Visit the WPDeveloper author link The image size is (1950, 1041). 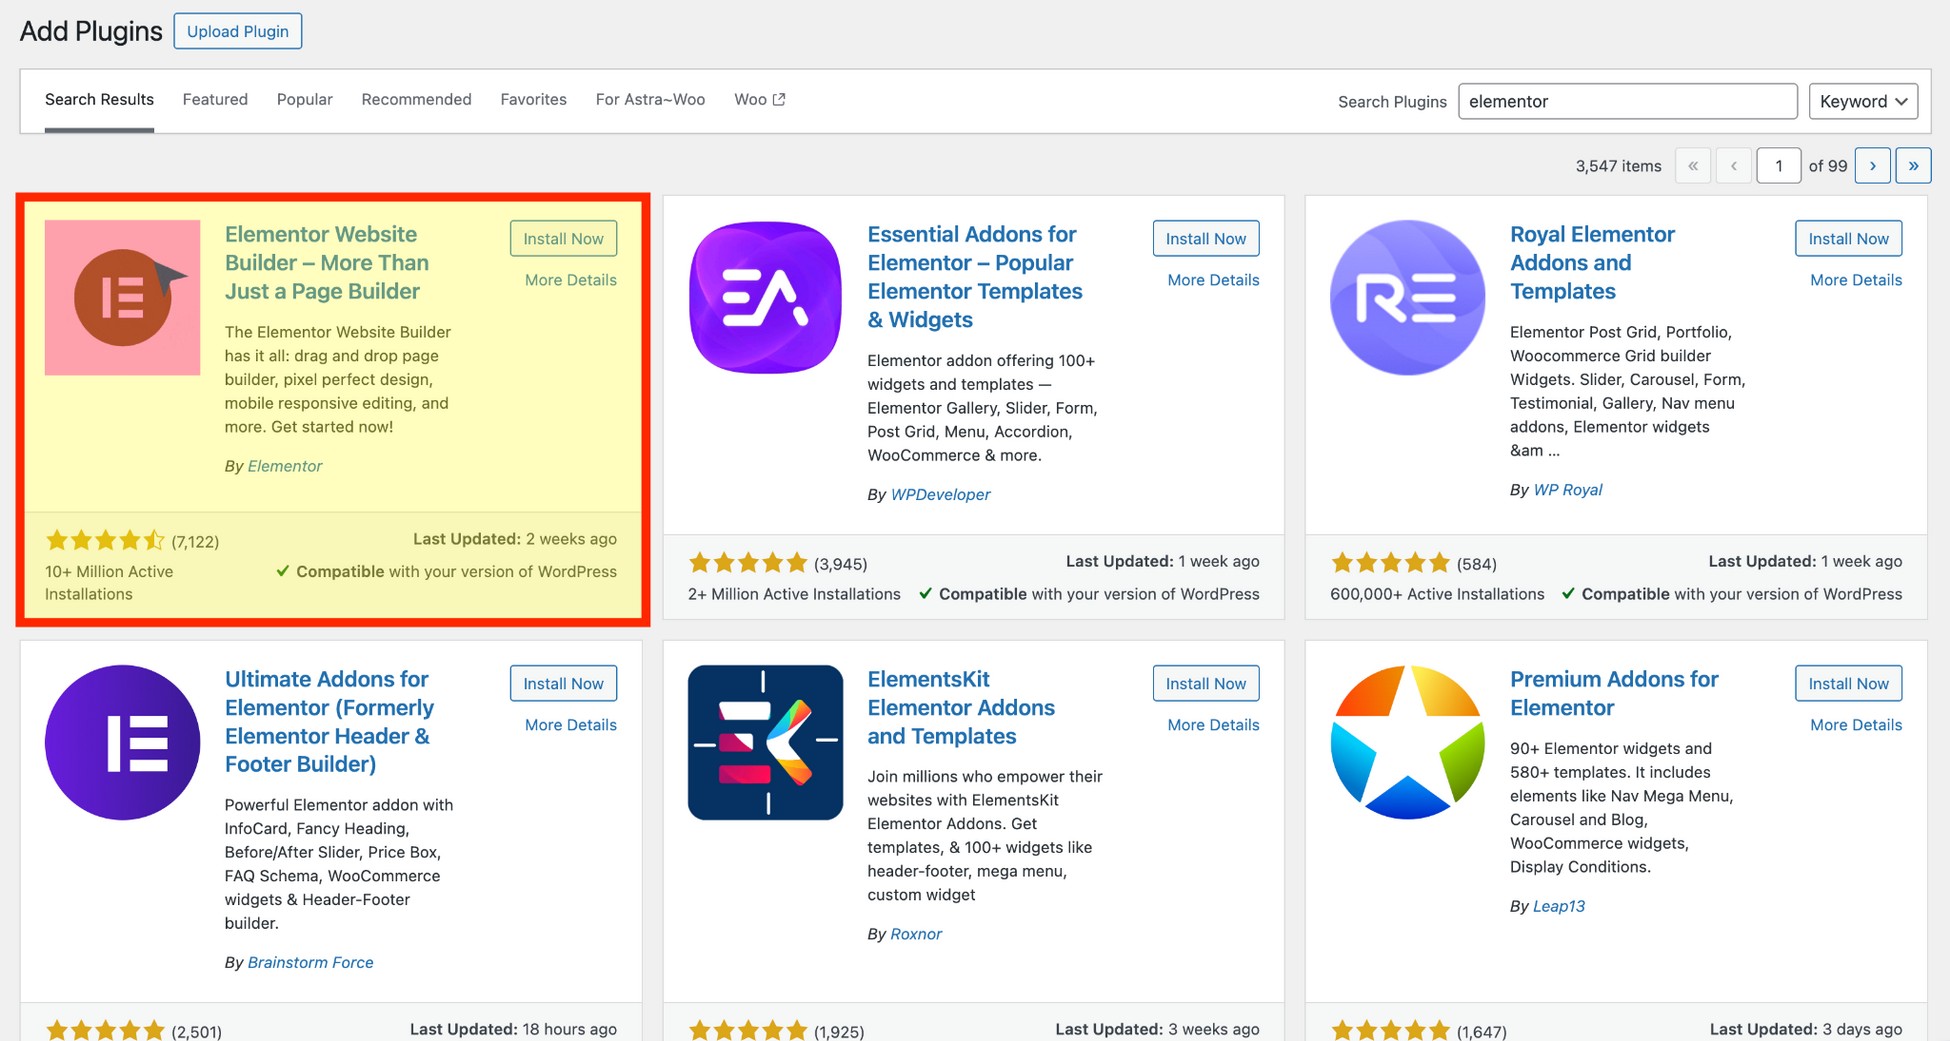coord(940,494)
